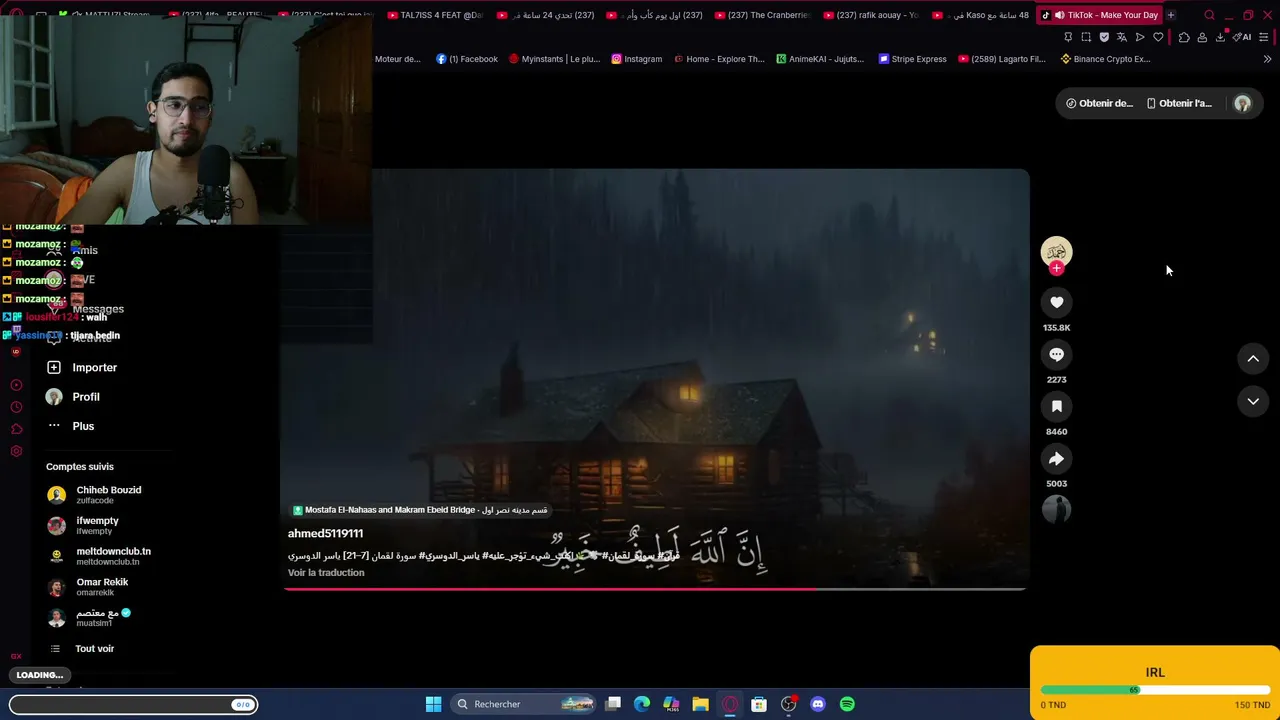The image size is (1280, 720).
Task: Open the meltdownclub.tn followed account
Action: (x=99, y=556)
